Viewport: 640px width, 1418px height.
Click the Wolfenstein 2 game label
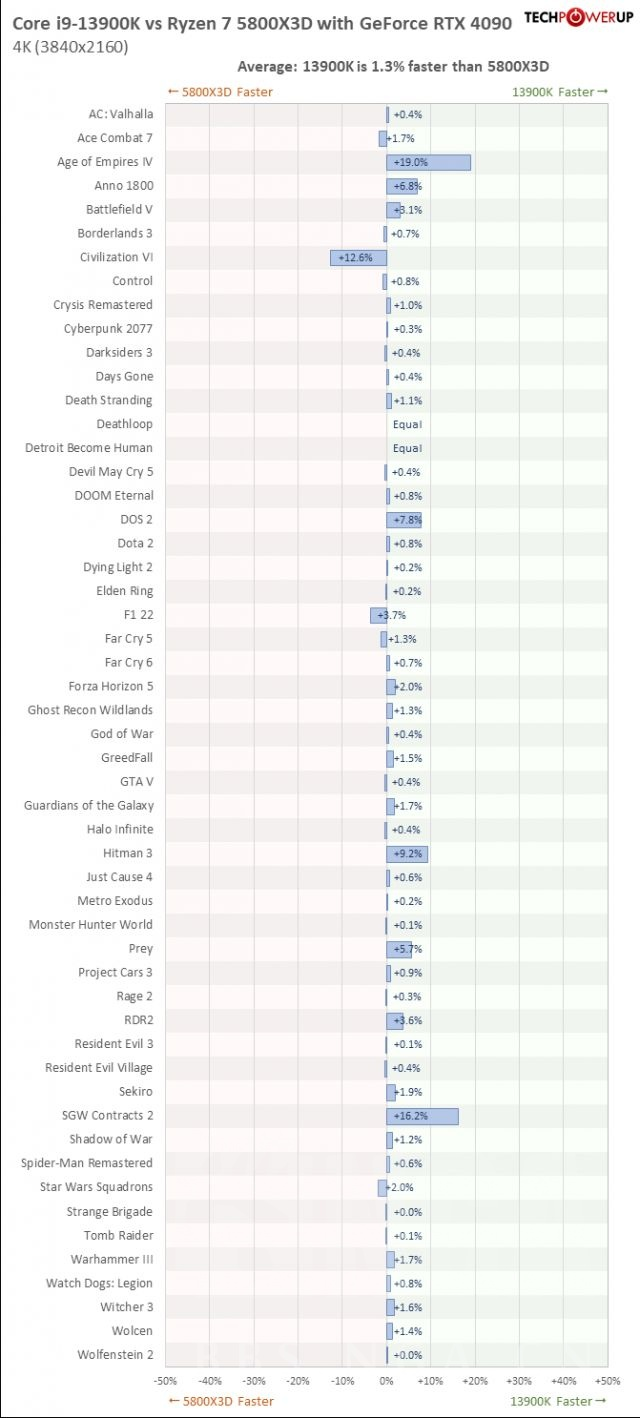(115, 1355)
